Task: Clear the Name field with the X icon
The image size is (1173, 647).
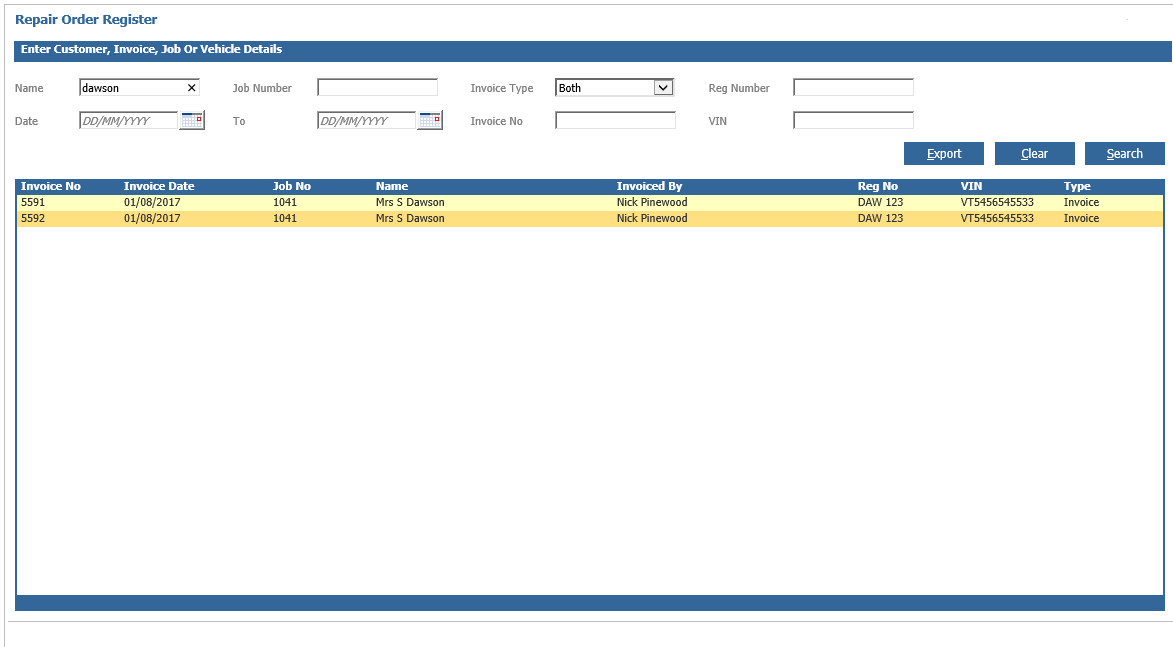Action: coord(192,88)
